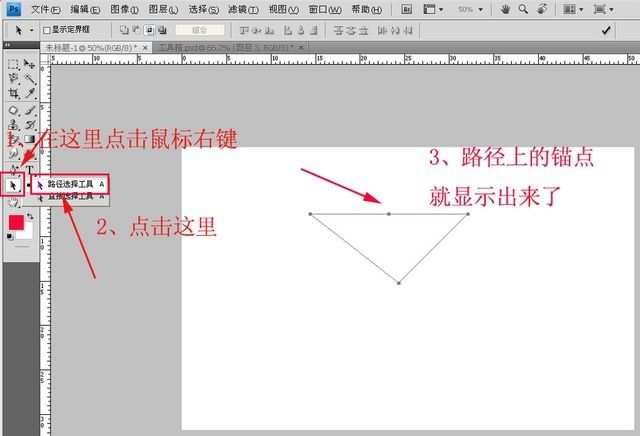Click distribute top edges icon
The height and width of the screenshot is (436, 640).
(338, 30)
